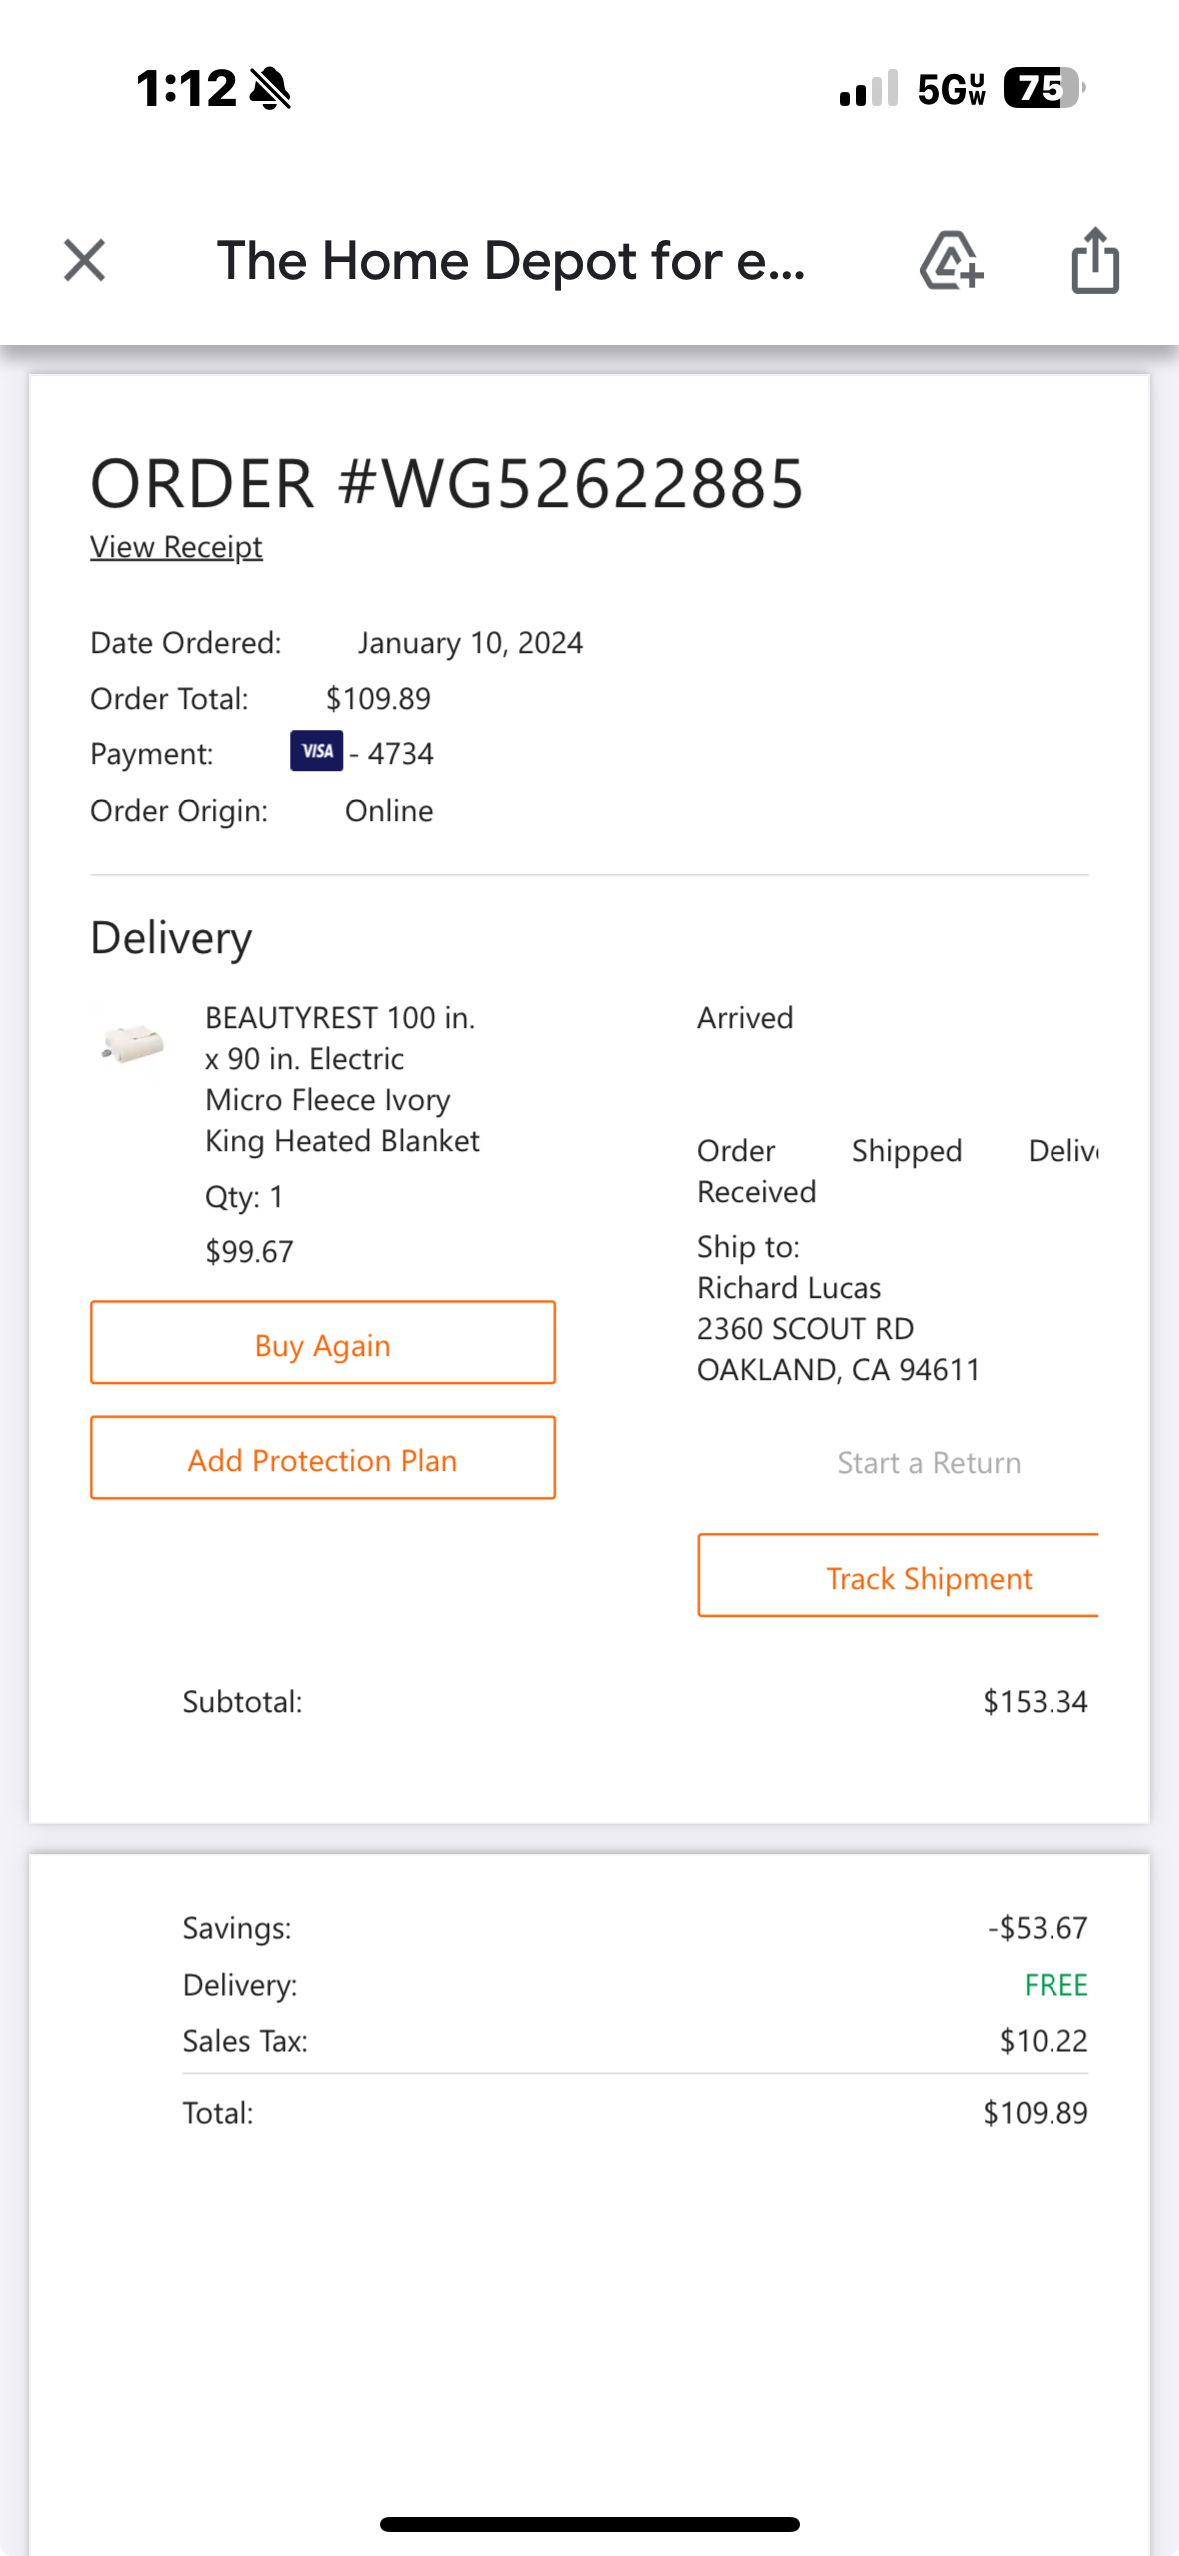The image size is (1179, 2556).
Task: Tap the add to Drive icon
Action: point(951,261)
